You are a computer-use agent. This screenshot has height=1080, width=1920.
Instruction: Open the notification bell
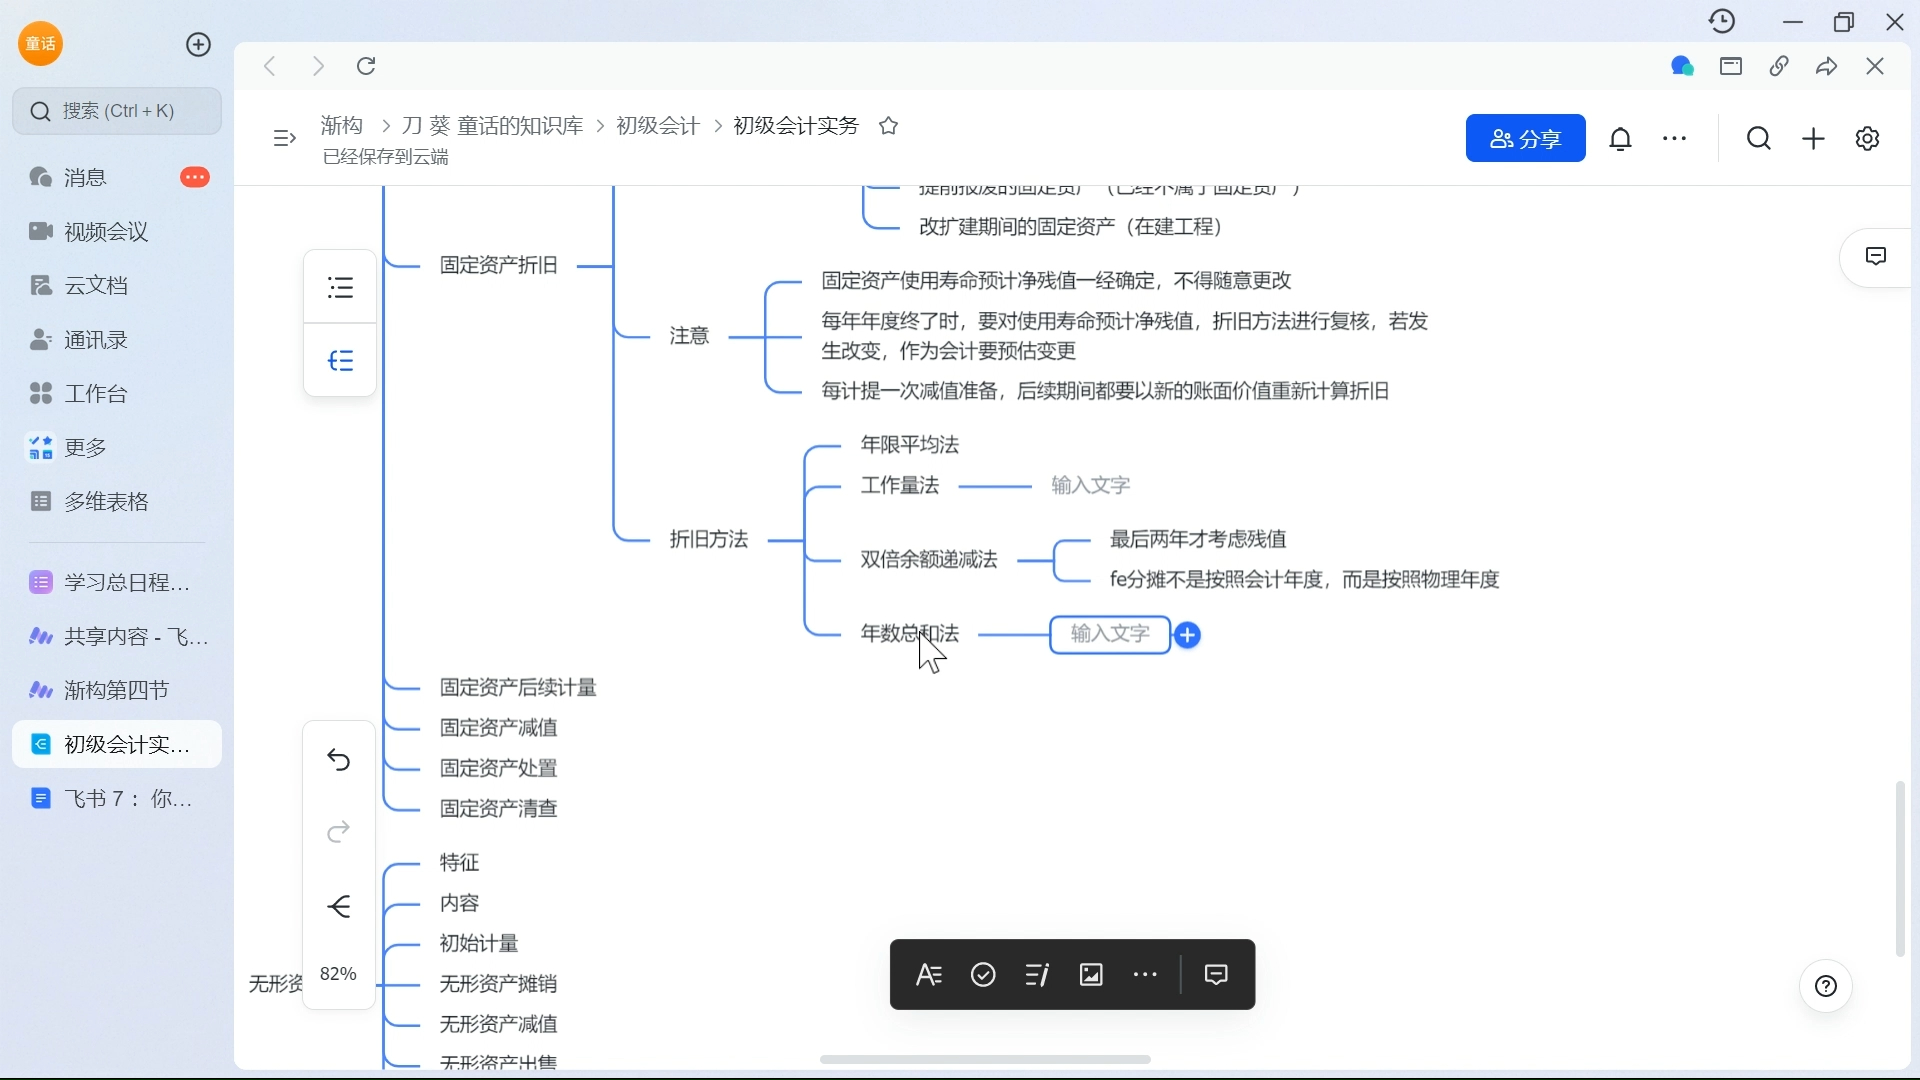click(x=1621, y=138)
